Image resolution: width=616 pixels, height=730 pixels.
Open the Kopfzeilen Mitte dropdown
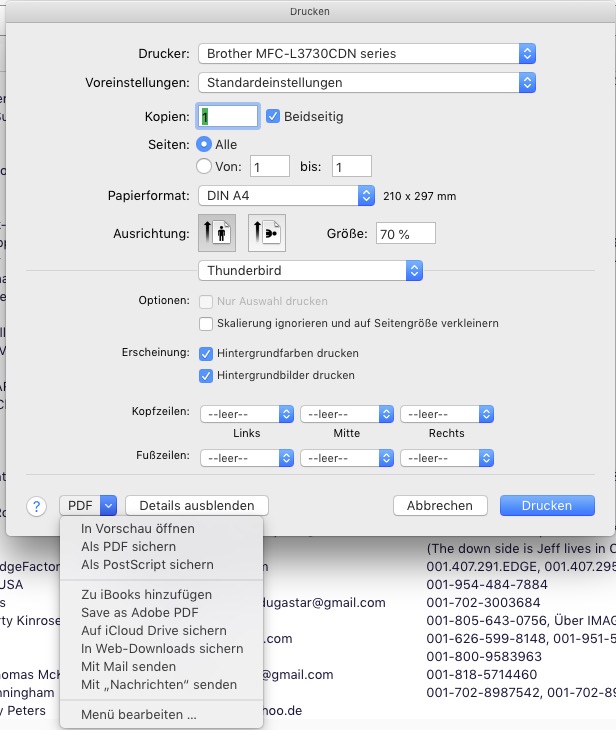(x=347, y=414)
